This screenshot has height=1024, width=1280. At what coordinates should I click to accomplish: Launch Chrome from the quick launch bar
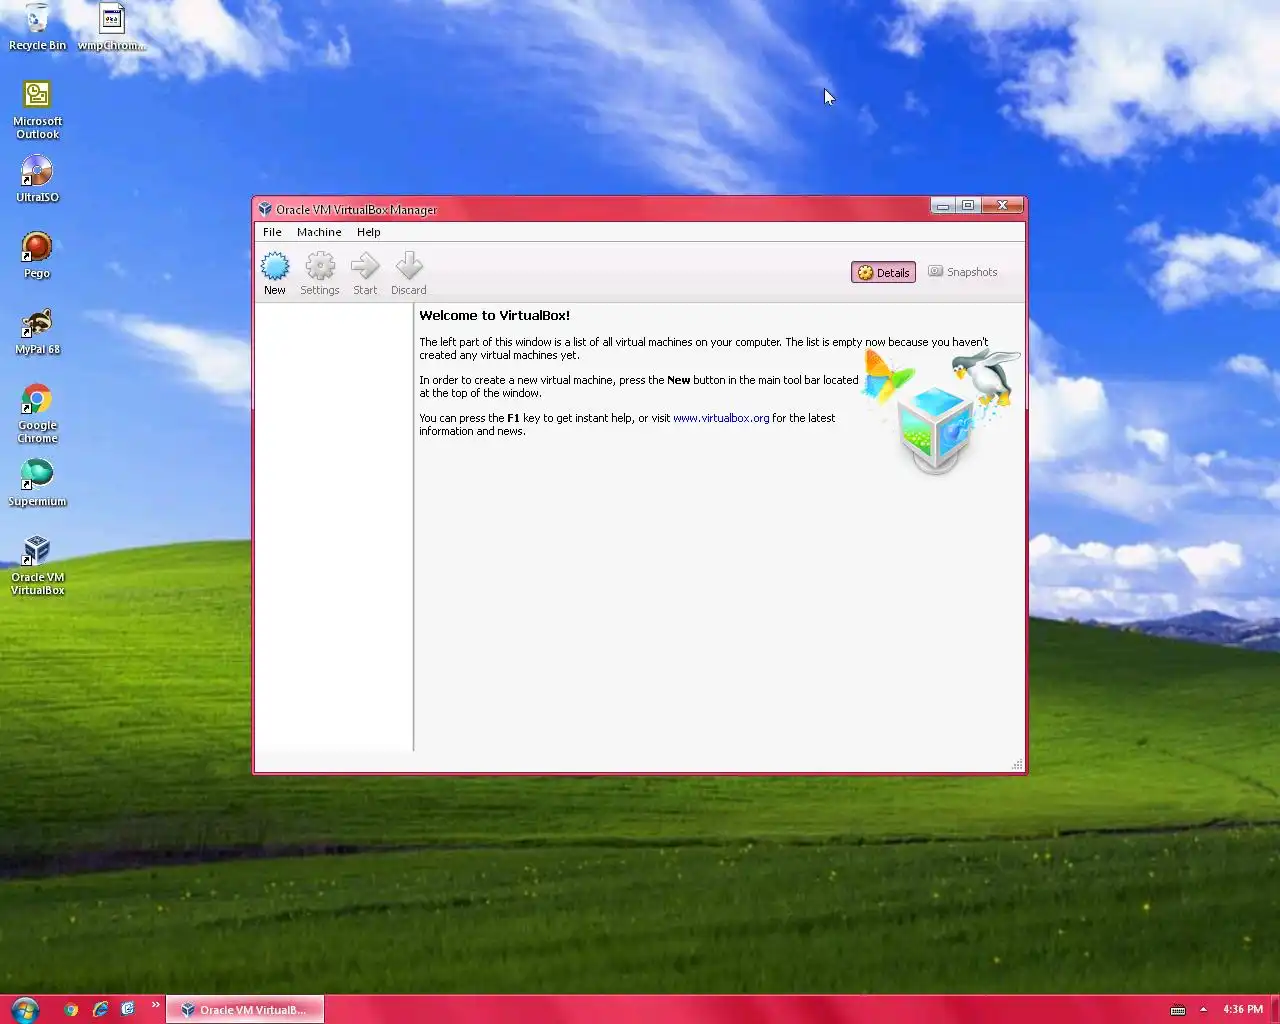coord(71,1009)
